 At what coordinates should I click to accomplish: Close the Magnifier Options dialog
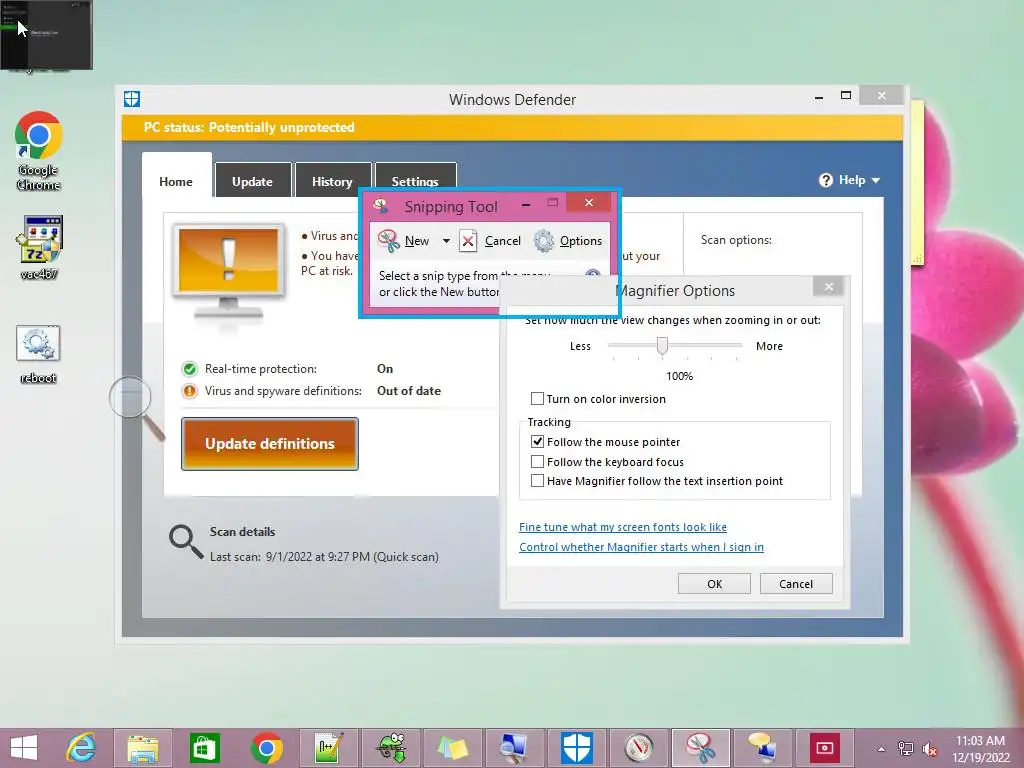(x=829, y=287)
